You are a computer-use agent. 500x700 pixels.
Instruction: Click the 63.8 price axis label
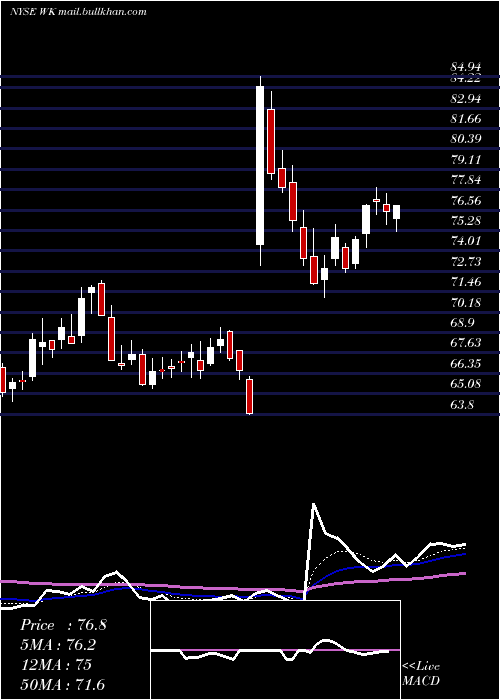coord(463,405)
